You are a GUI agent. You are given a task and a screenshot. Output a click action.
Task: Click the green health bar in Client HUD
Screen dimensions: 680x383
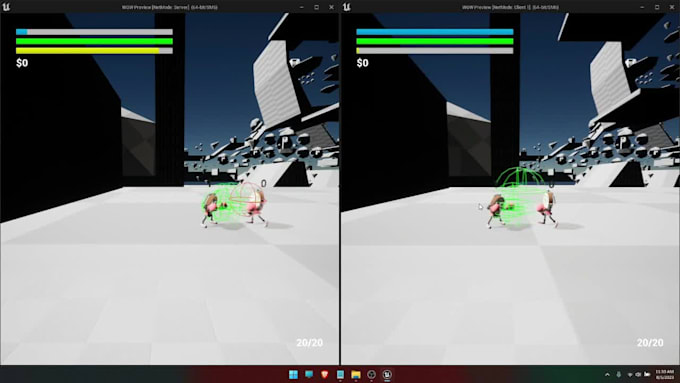click(x=435, y=41)
